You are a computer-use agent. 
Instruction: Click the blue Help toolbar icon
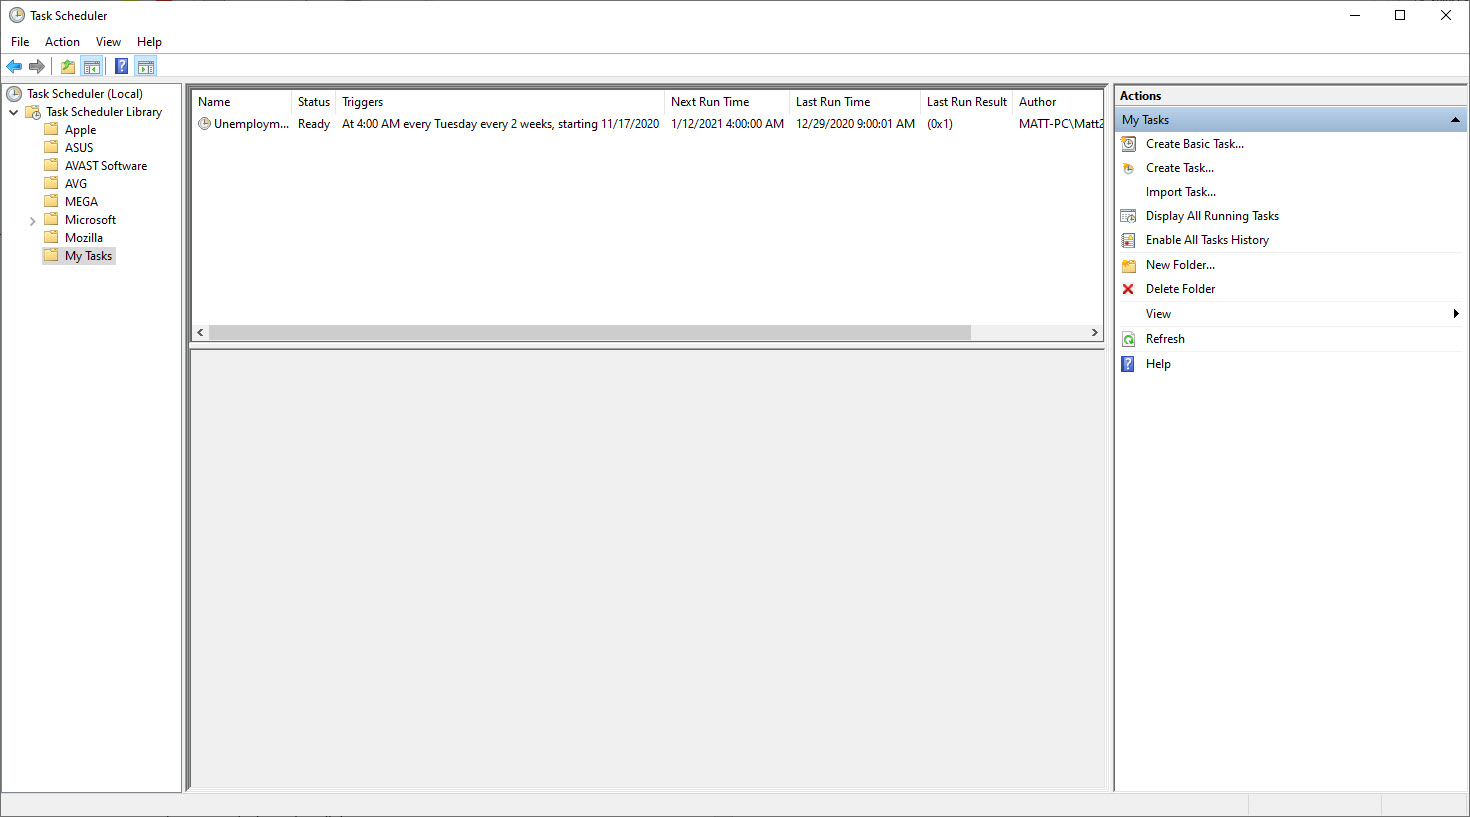pos(121,67)
